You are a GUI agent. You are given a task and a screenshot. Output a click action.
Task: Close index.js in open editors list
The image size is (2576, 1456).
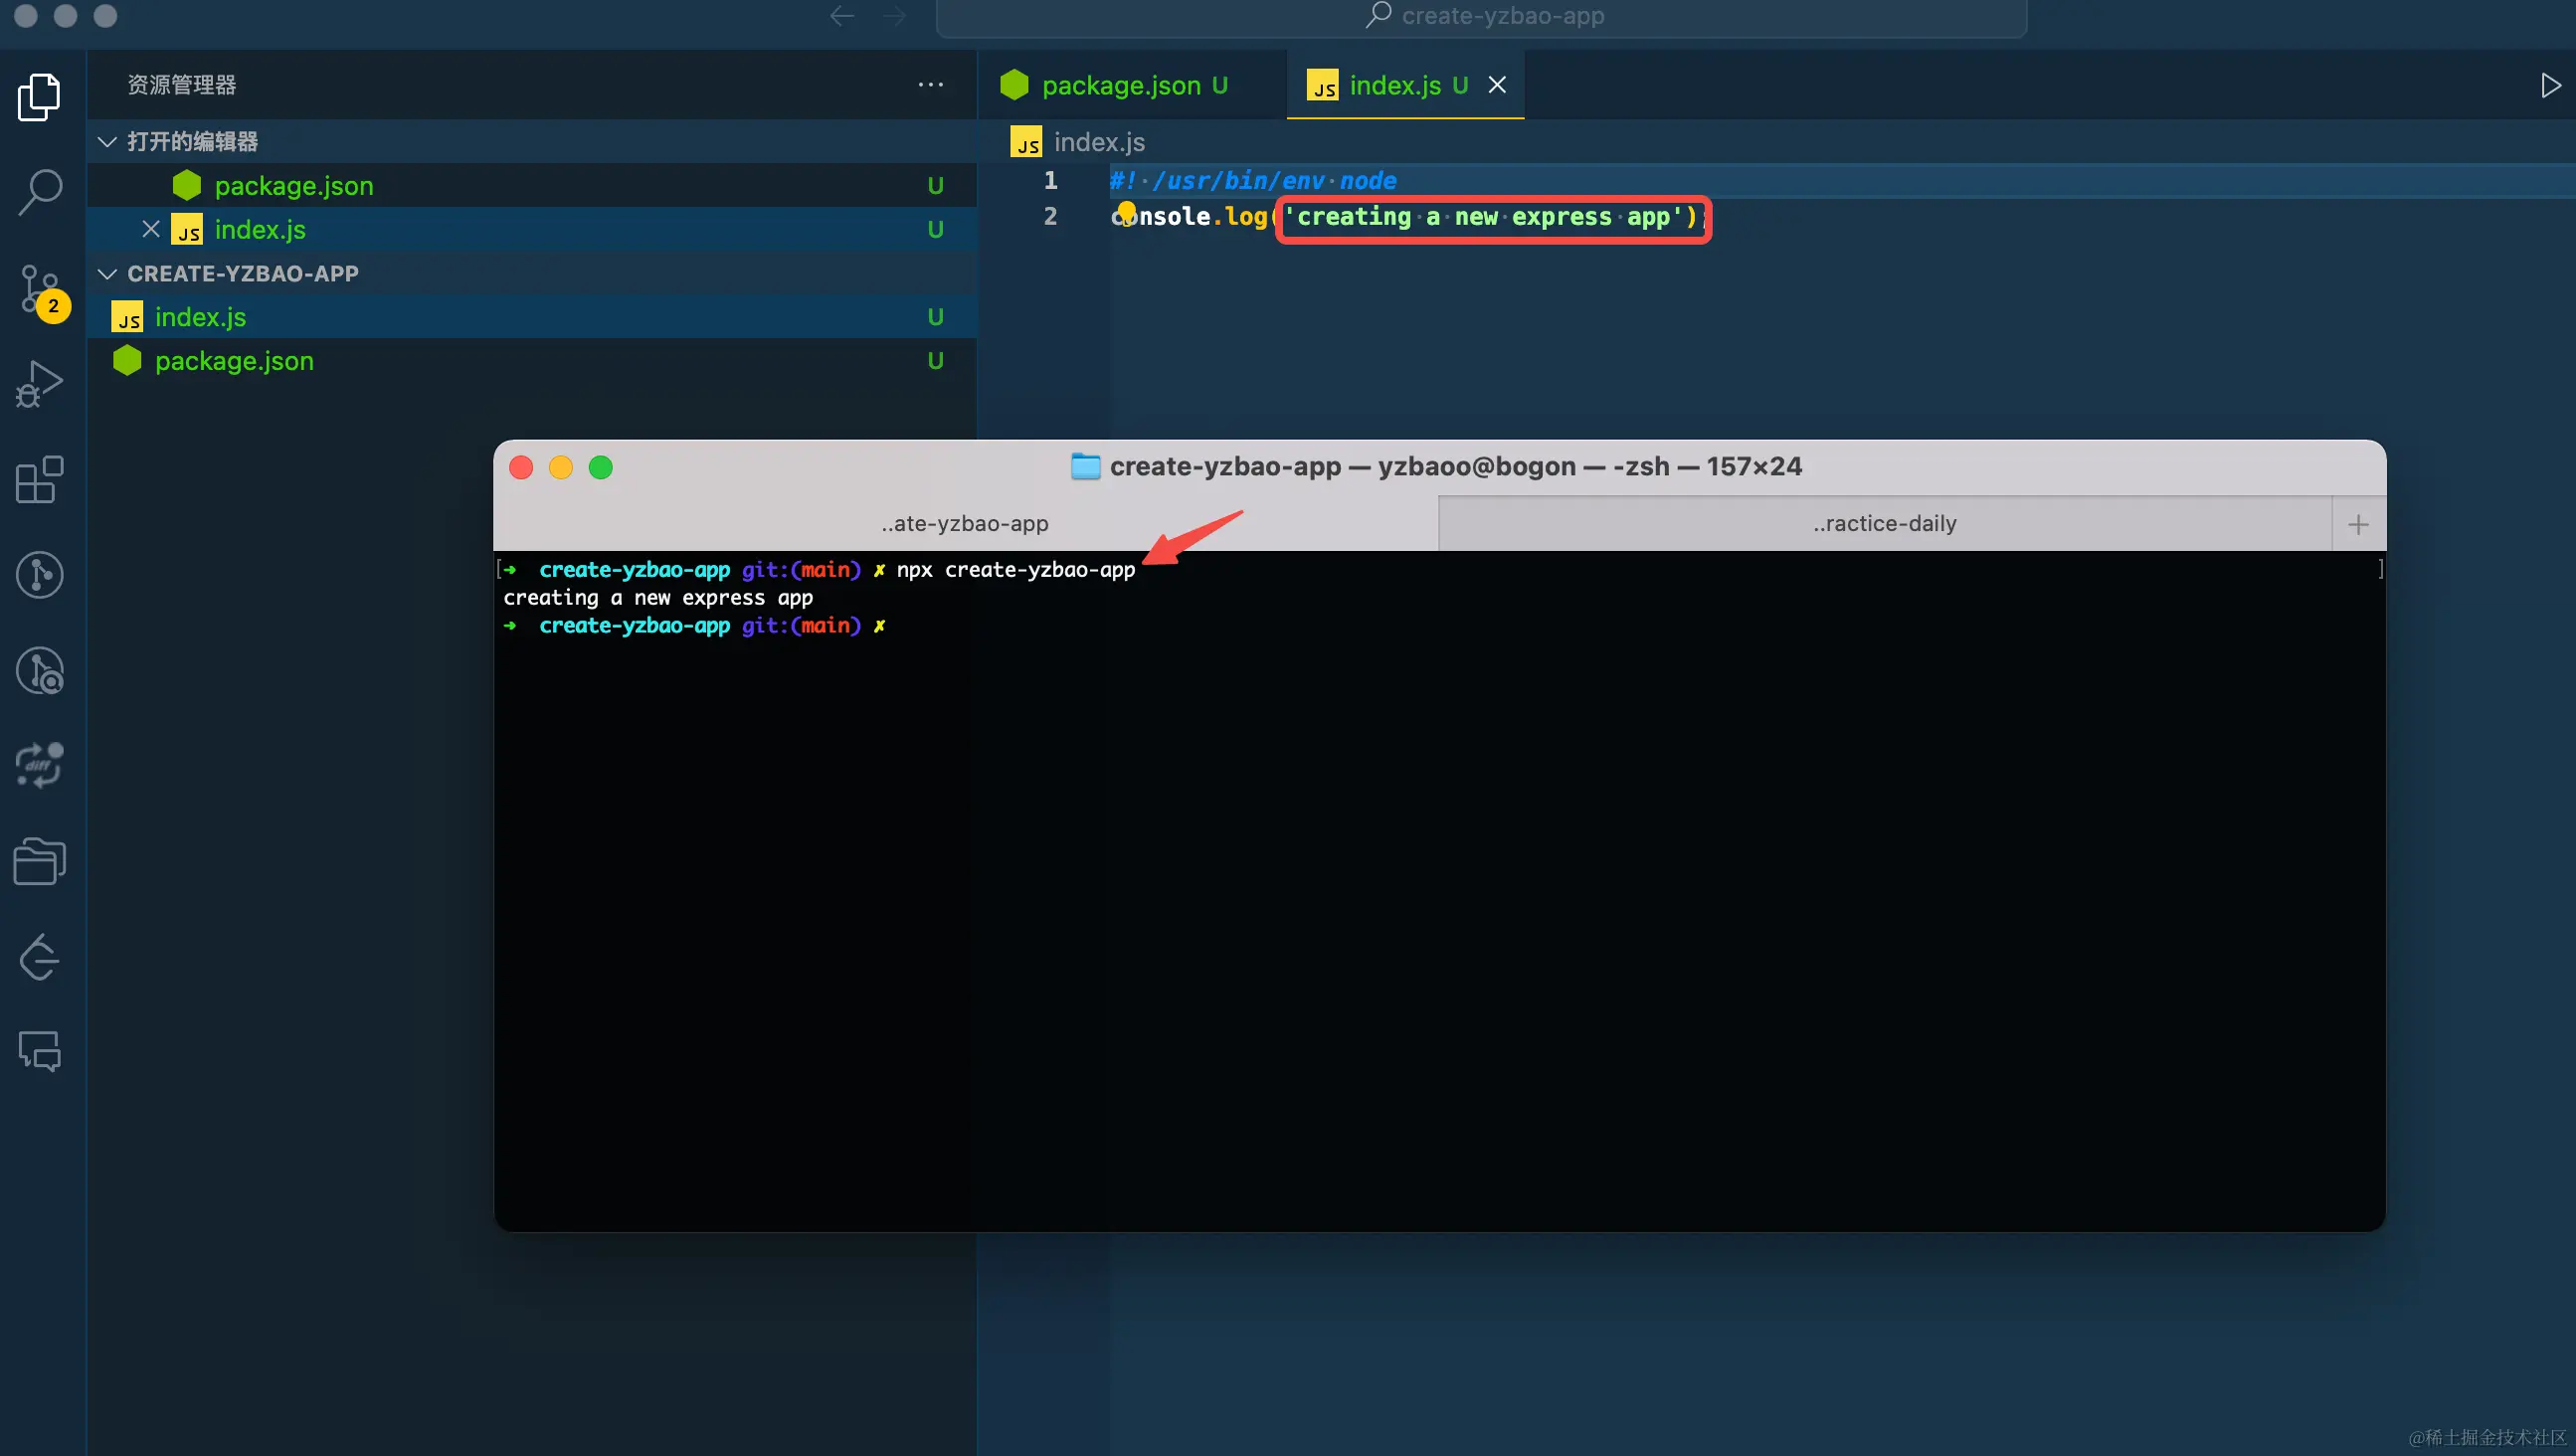[151, 229]
